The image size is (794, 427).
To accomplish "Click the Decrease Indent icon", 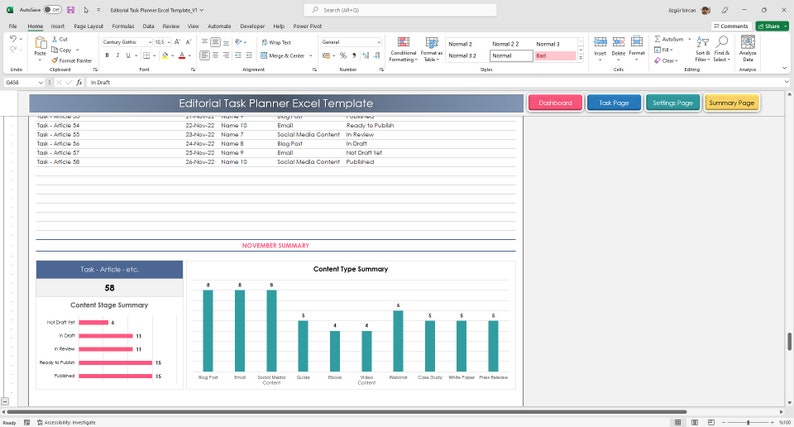I will point(238,56).
